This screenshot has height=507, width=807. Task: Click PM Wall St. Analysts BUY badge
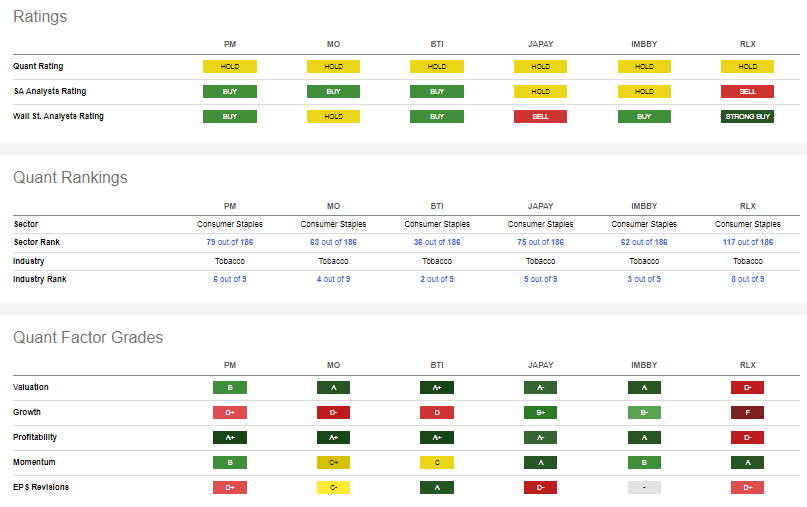(x=230, y=116)
